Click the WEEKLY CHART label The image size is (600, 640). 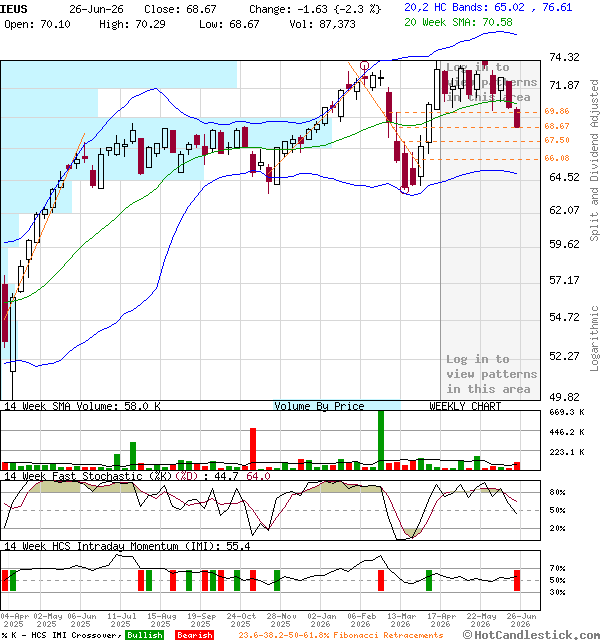click(465, 406)
